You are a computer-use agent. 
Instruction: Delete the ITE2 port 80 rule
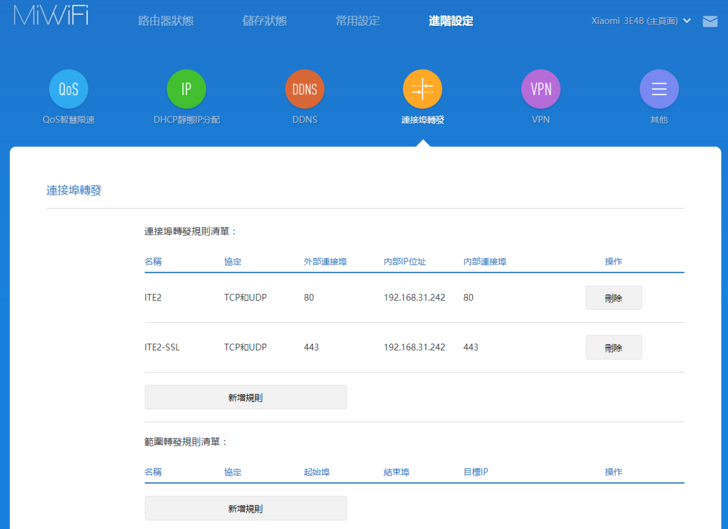[x=613, y=298]
